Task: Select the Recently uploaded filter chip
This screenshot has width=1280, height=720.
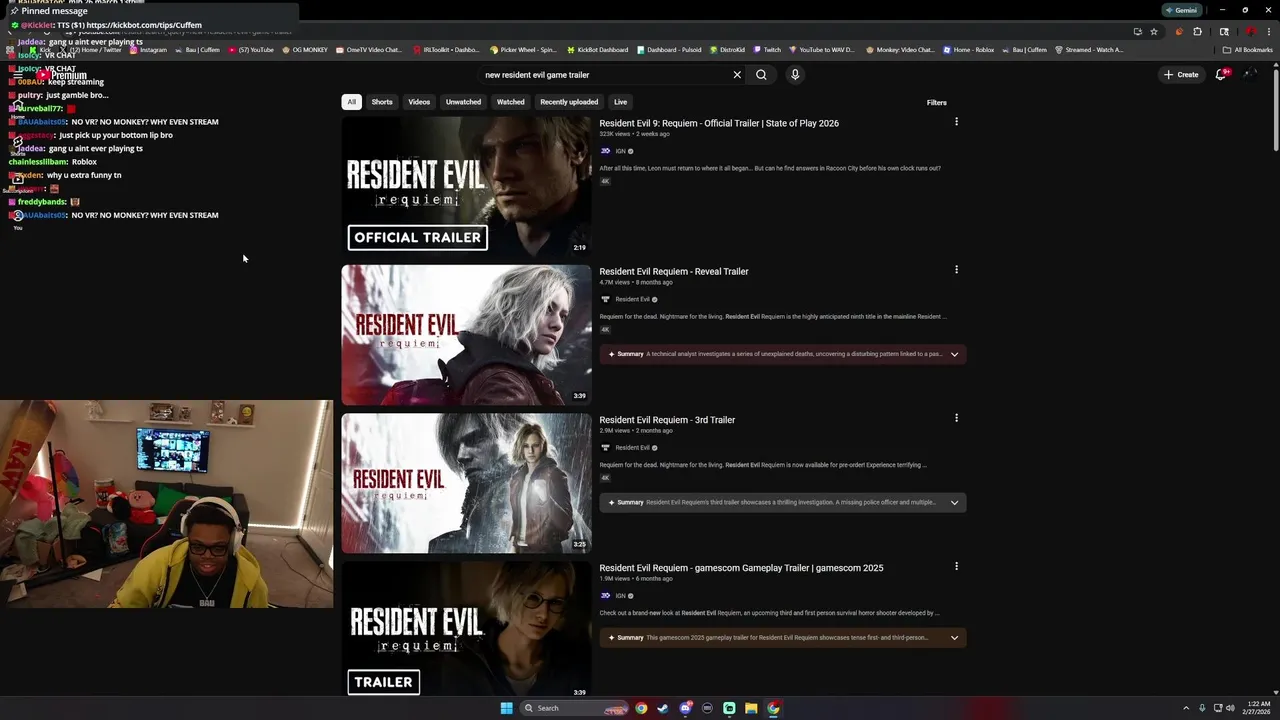Action: tap(569, 102)
